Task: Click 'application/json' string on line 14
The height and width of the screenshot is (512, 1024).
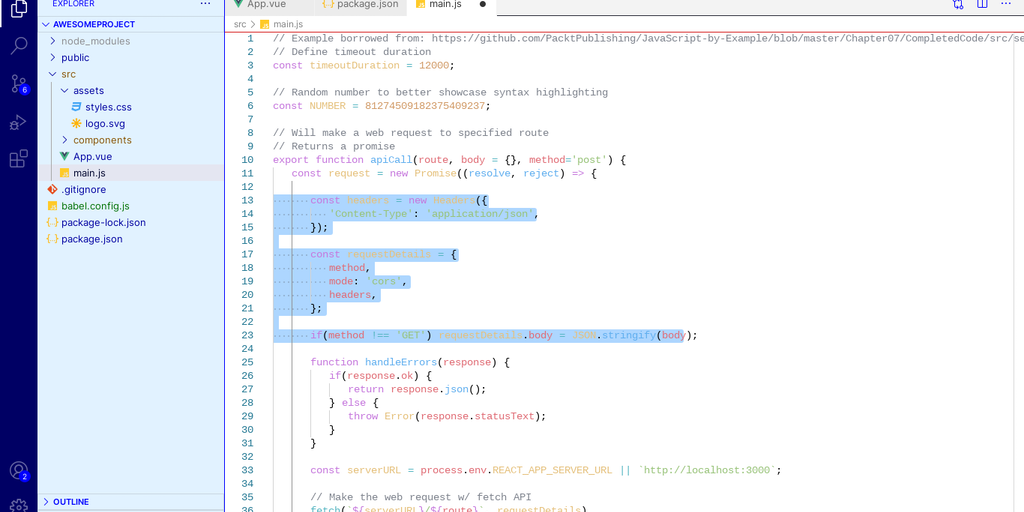Action: coord(481,214)
